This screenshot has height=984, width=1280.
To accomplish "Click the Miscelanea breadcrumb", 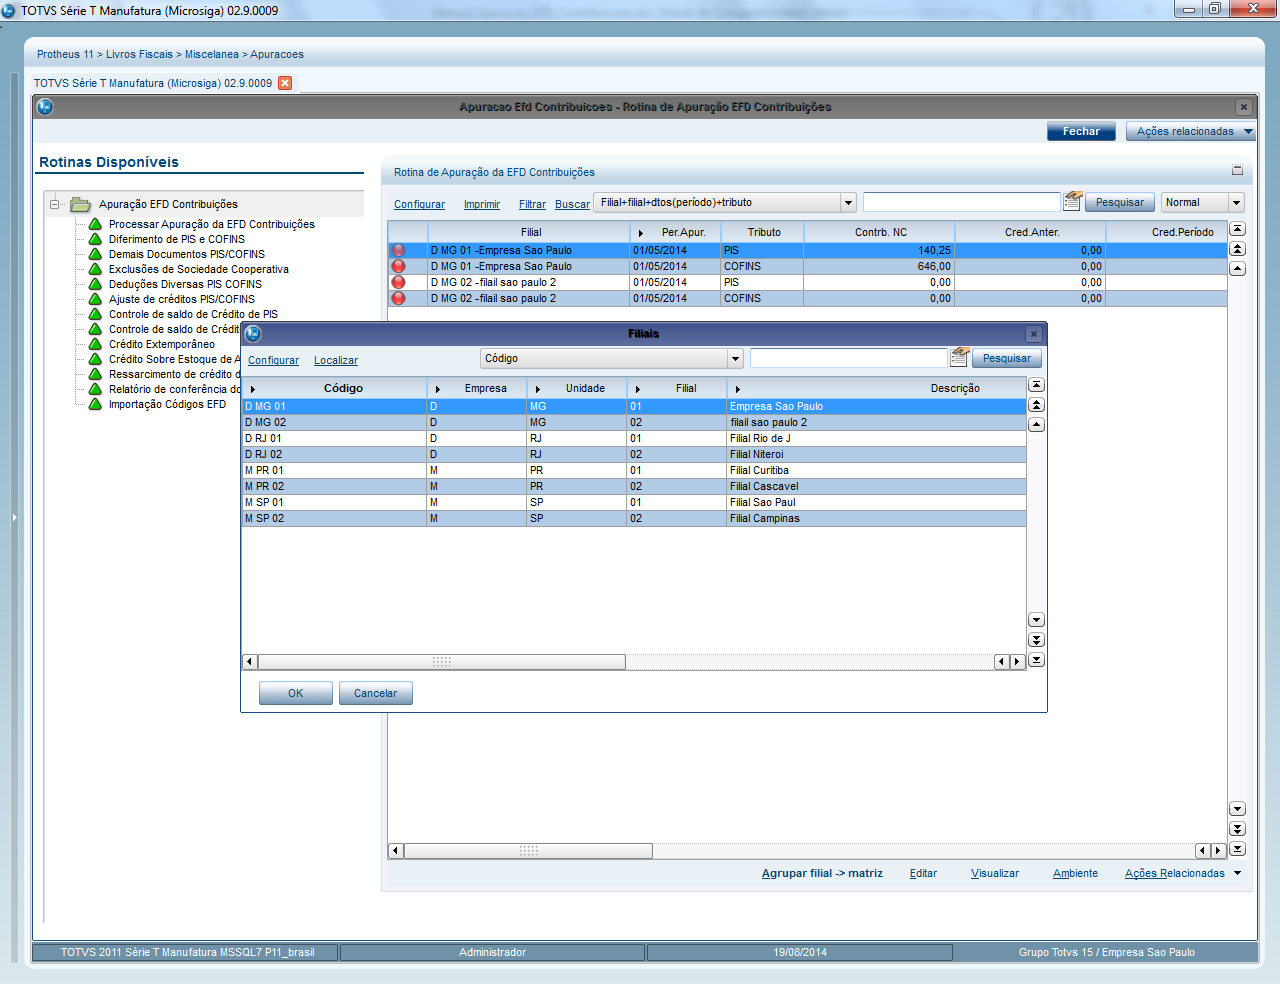I will point(212,54).
